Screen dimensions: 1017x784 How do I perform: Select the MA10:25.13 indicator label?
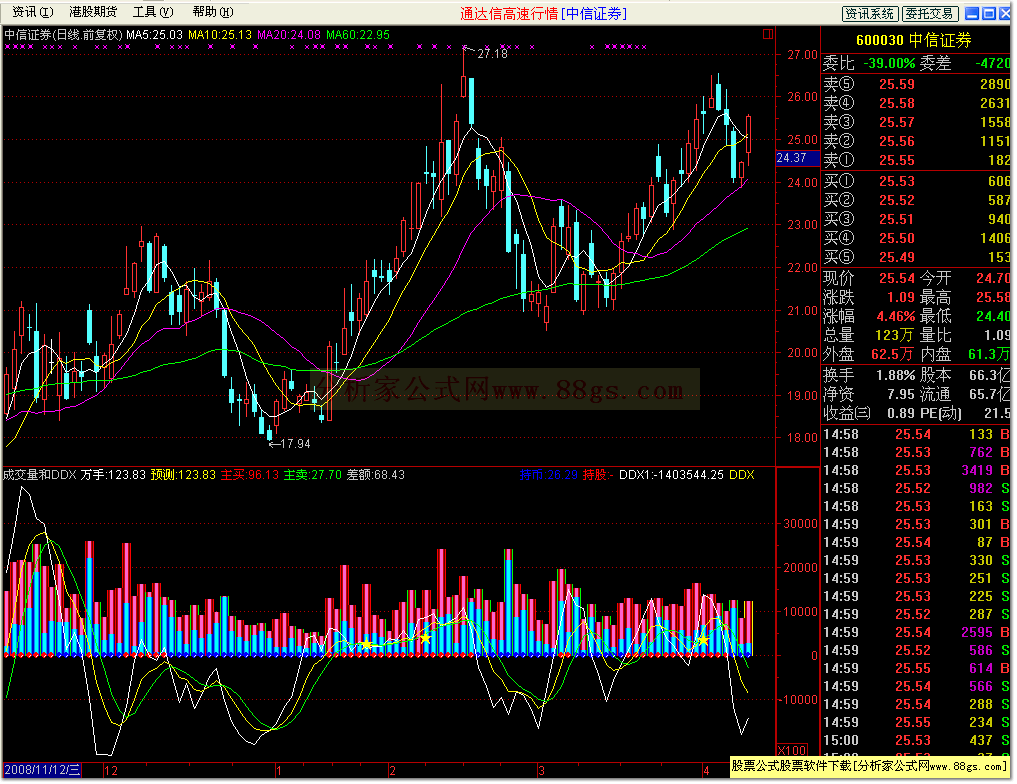[x=220, y=35]
